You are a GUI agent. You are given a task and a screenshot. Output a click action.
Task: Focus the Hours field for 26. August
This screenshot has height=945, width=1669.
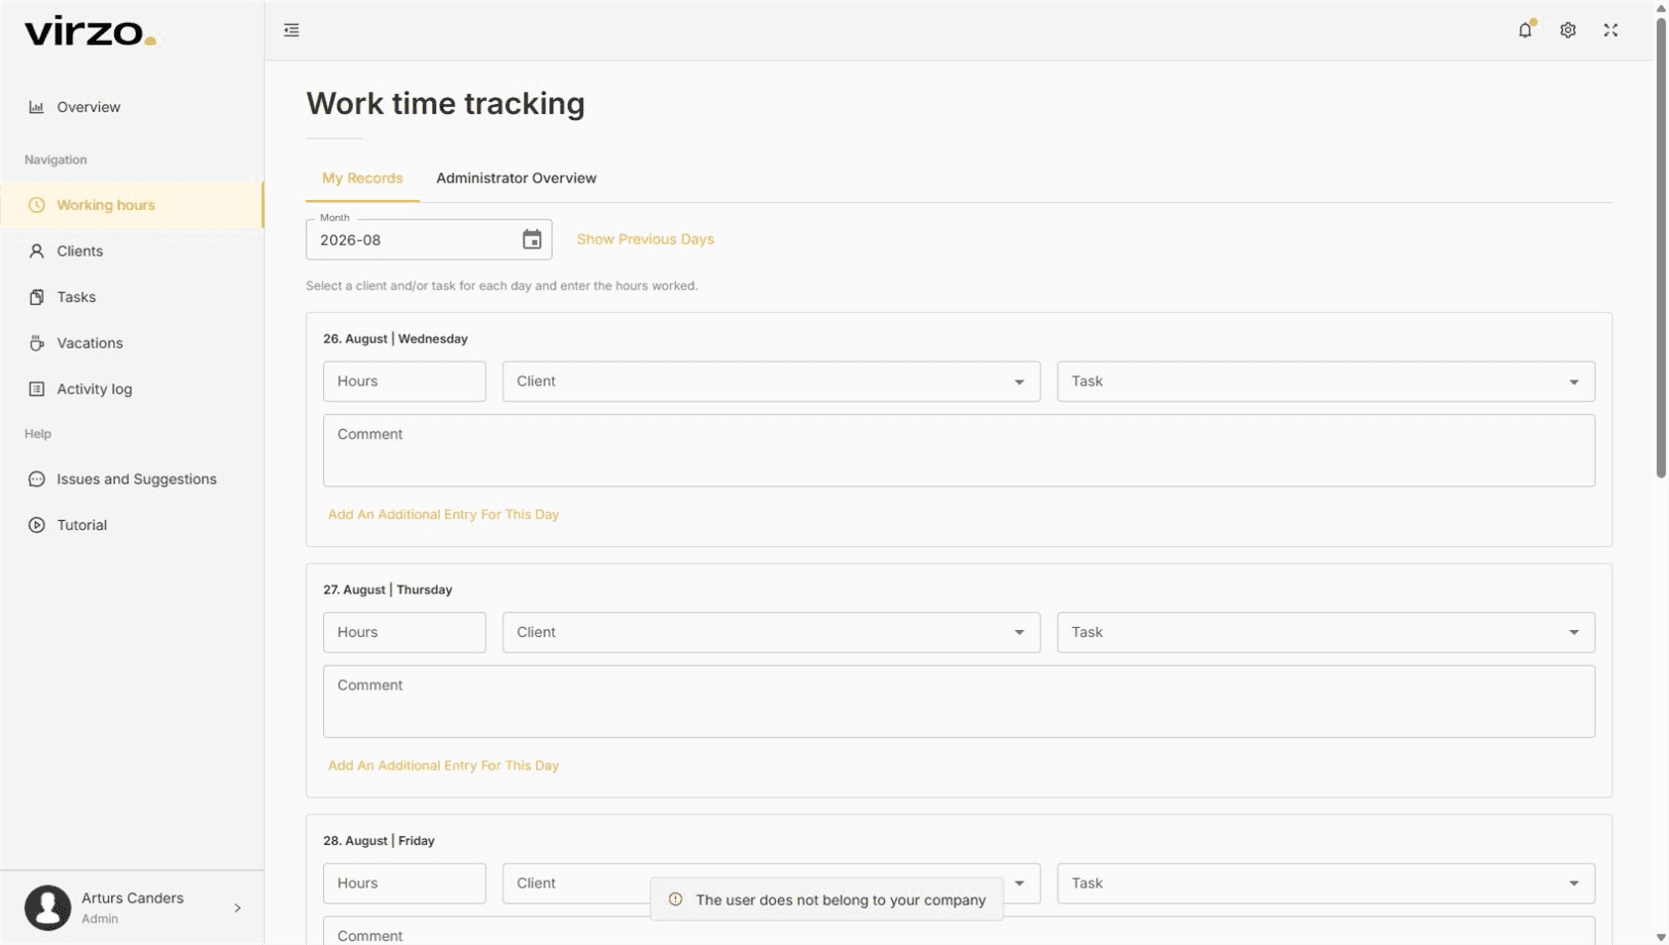(404, 381)
